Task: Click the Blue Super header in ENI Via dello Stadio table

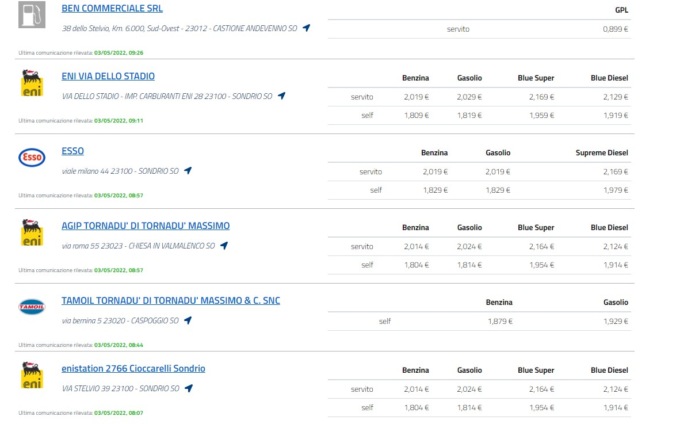Action: click(536, 78)
